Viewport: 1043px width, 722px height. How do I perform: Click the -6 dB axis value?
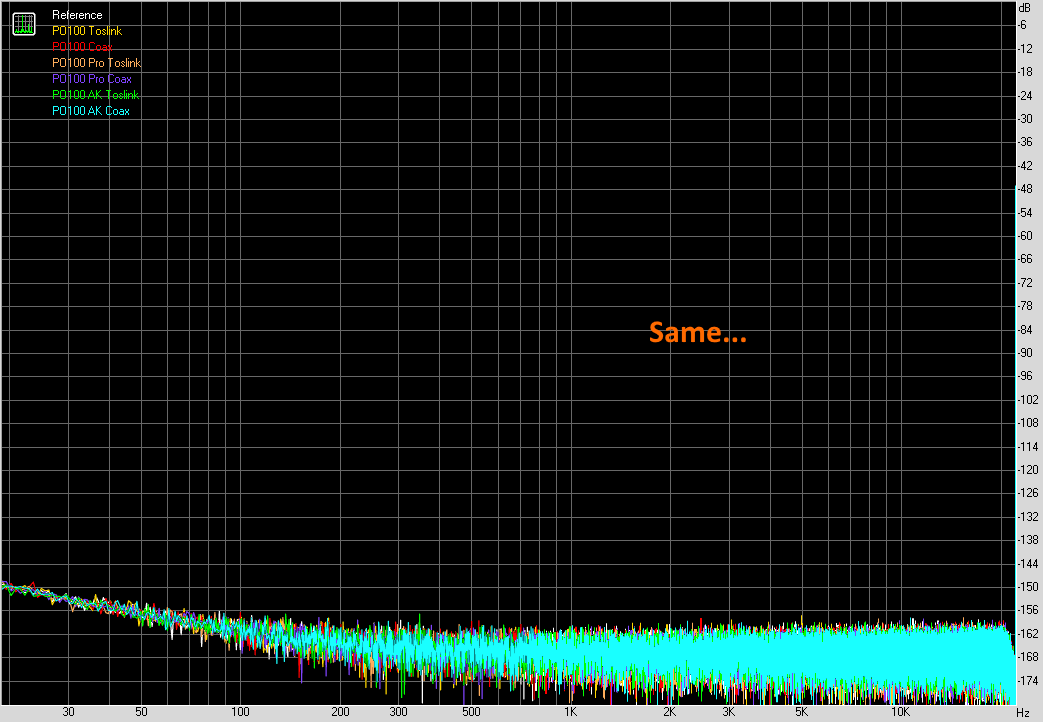click(1022, 25)
